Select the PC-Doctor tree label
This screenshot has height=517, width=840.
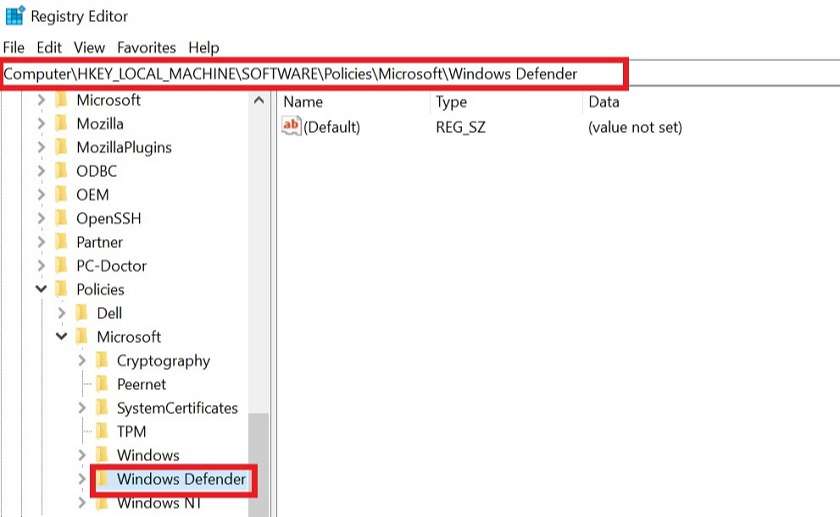(111, 266)
